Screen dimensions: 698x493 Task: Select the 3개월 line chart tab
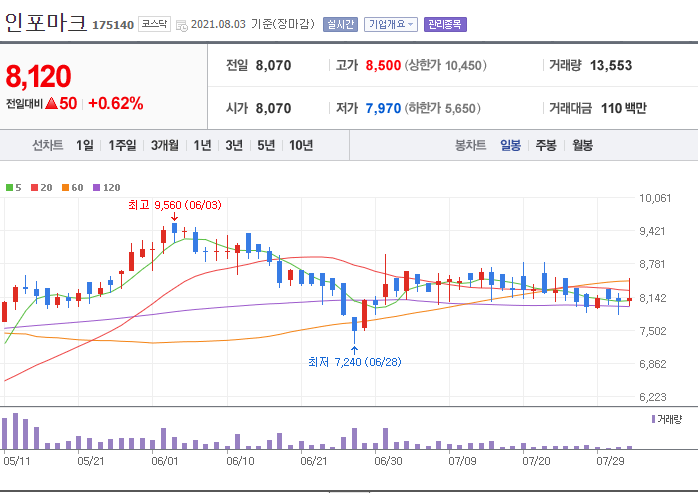coord(165,145)
